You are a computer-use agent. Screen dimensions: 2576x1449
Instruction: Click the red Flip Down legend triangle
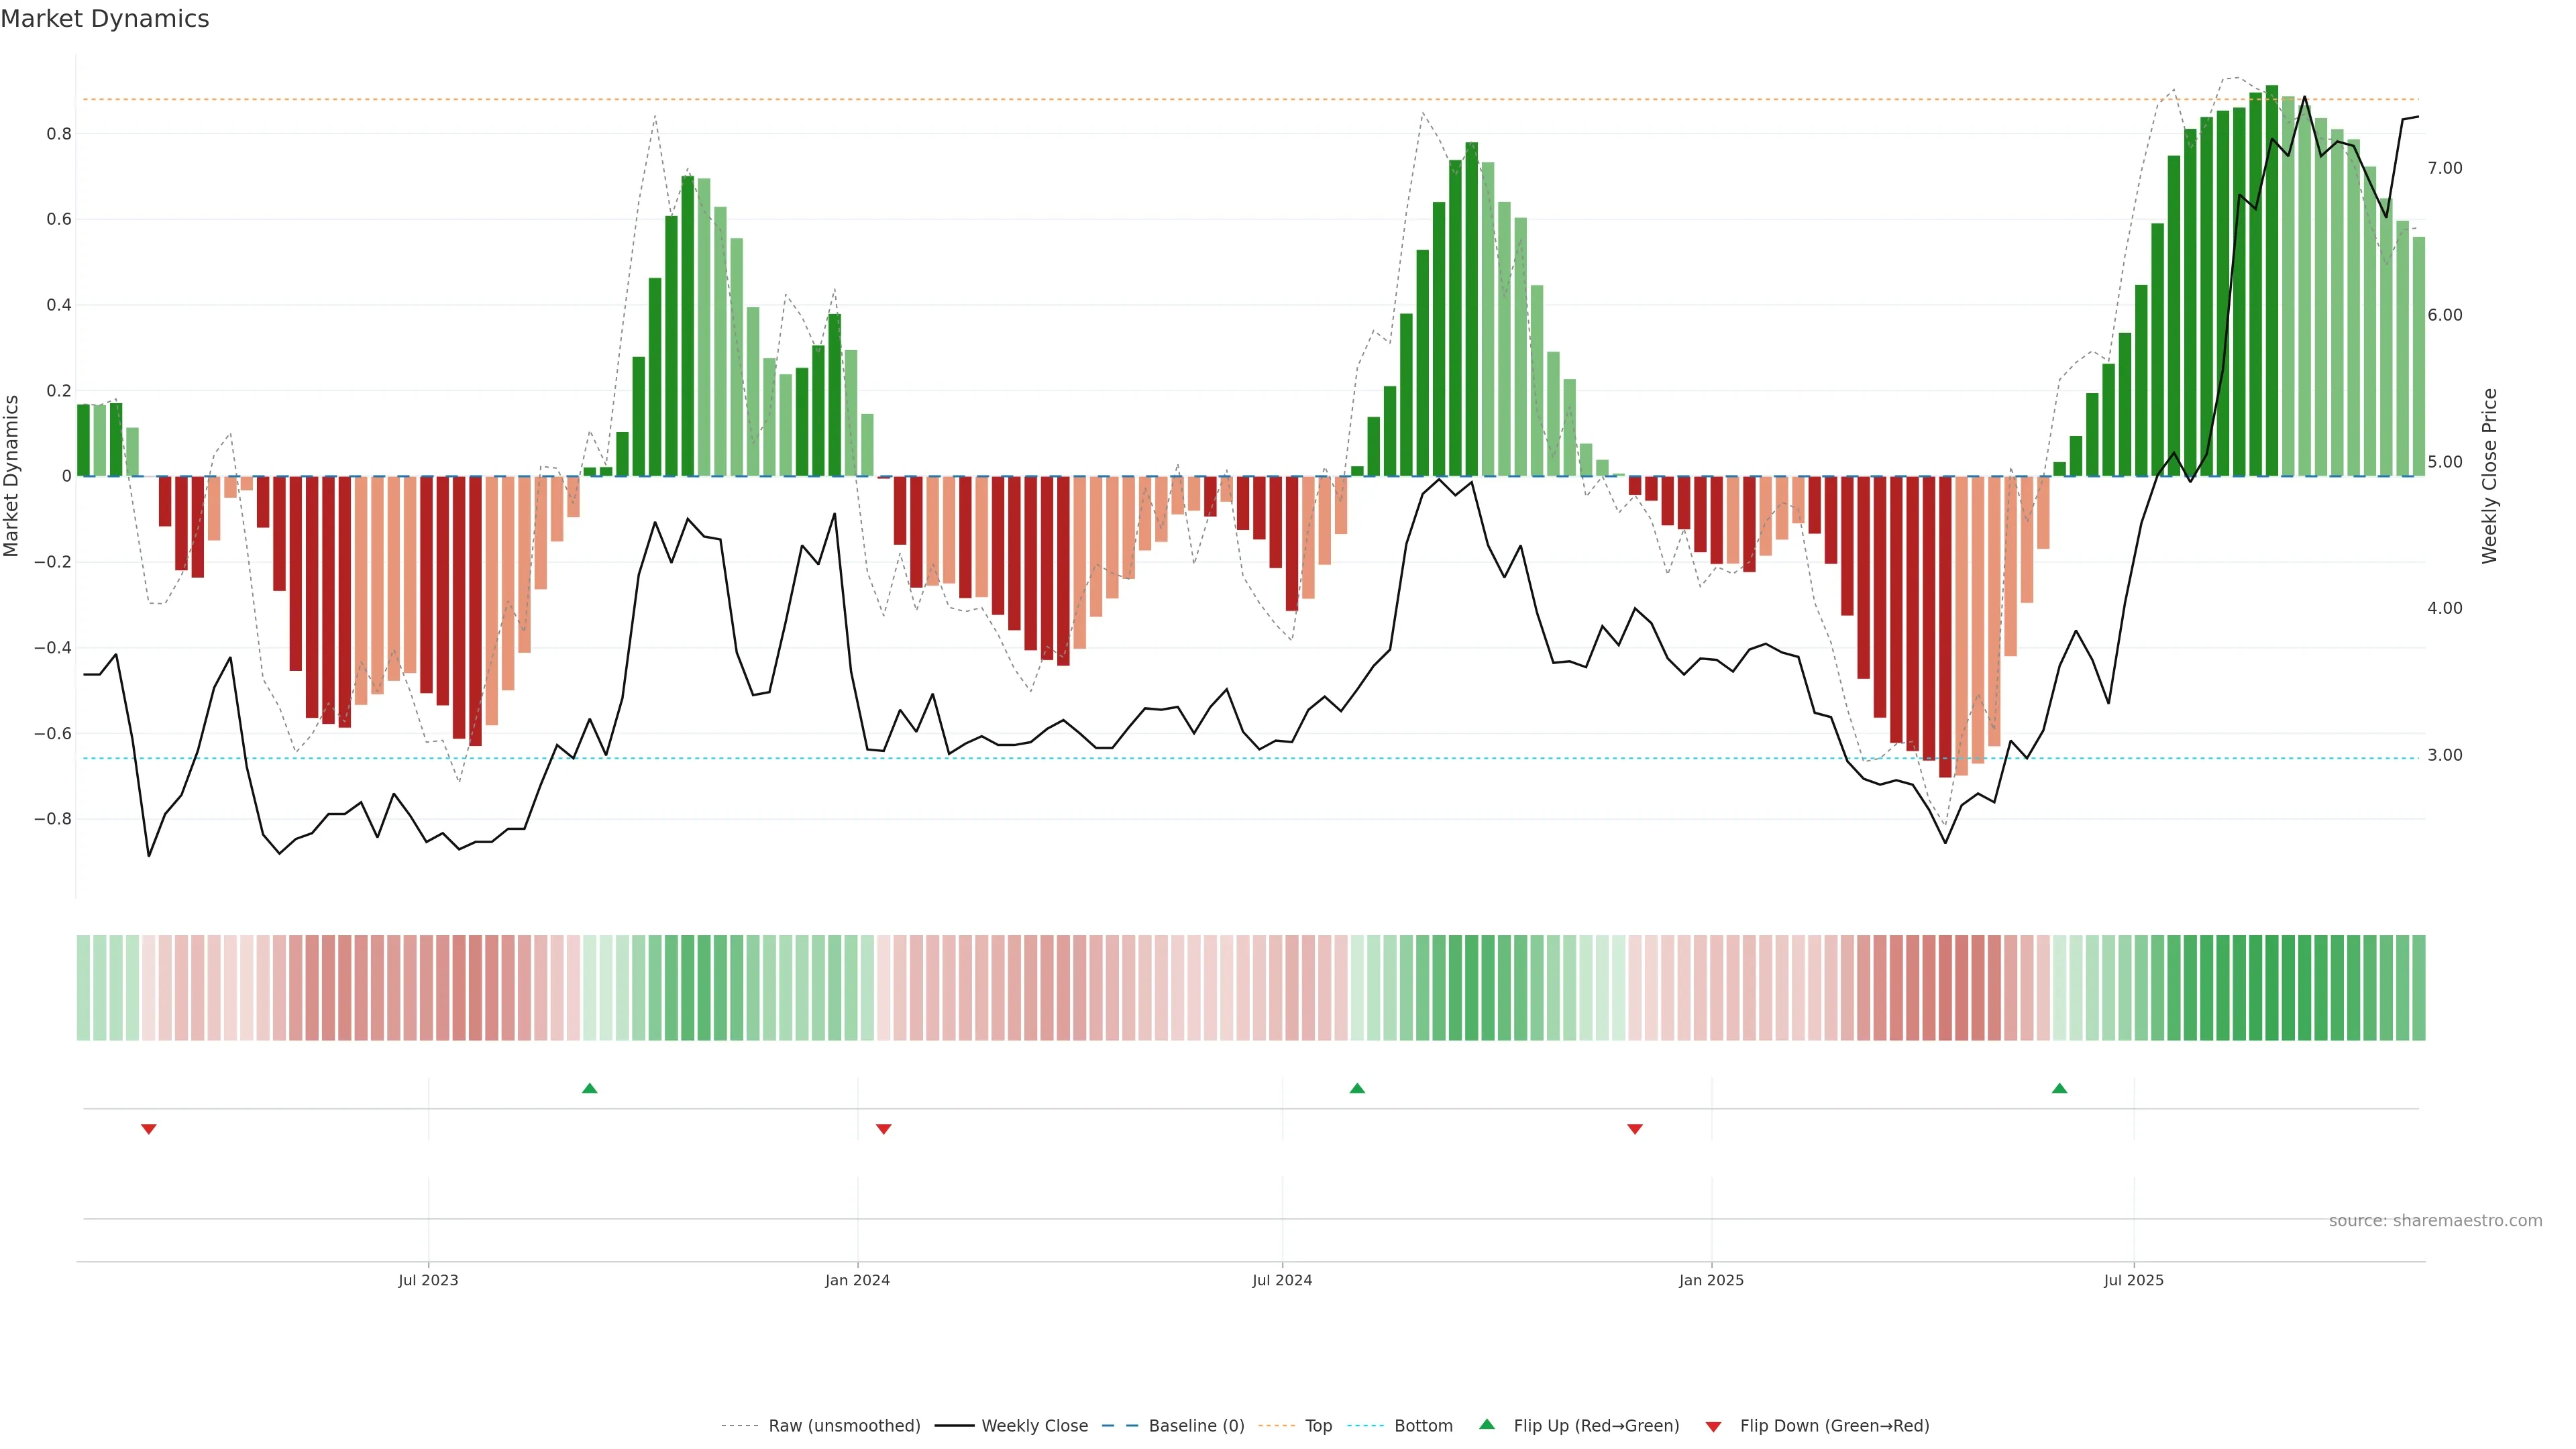[1713, 1427]
